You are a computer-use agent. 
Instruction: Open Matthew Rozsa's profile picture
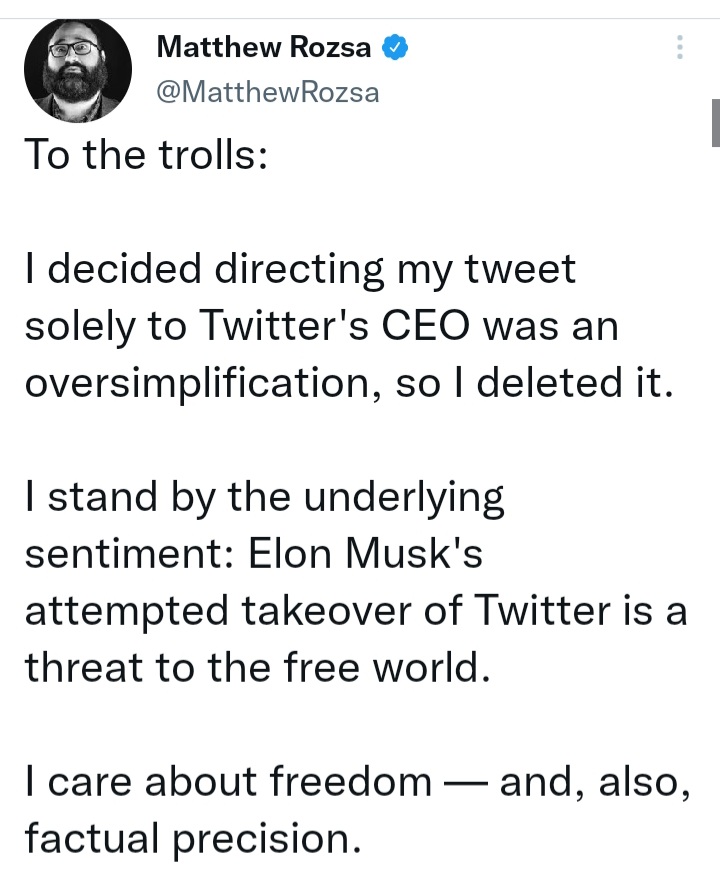point(78,70)
